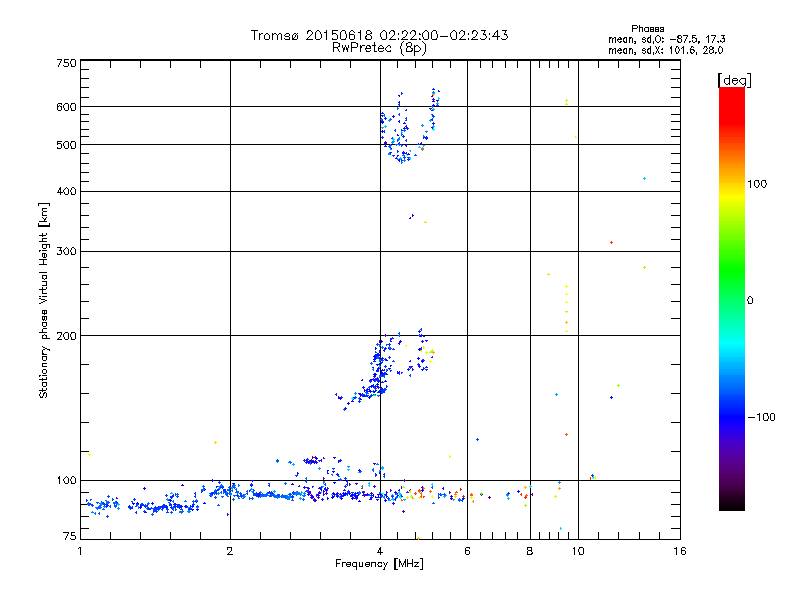Click the x-axis tick label '6'

(x=467, y=551)
